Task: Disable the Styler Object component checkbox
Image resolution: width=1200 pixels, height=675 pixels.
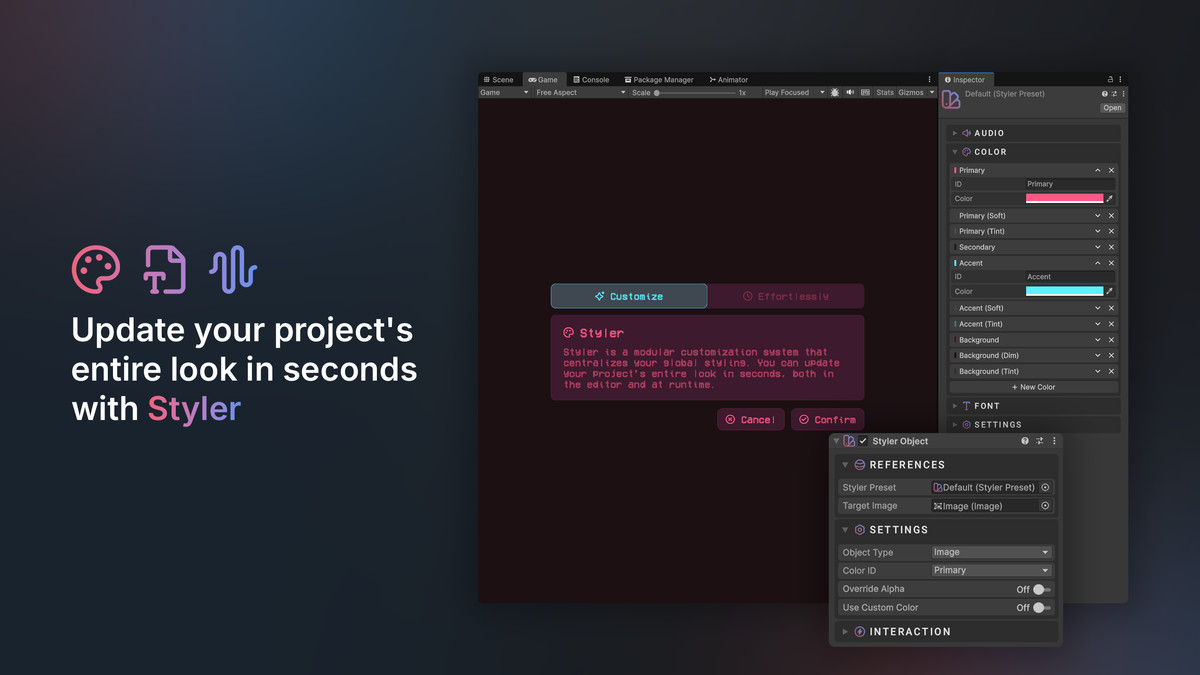Action: [x=864, y=441]
